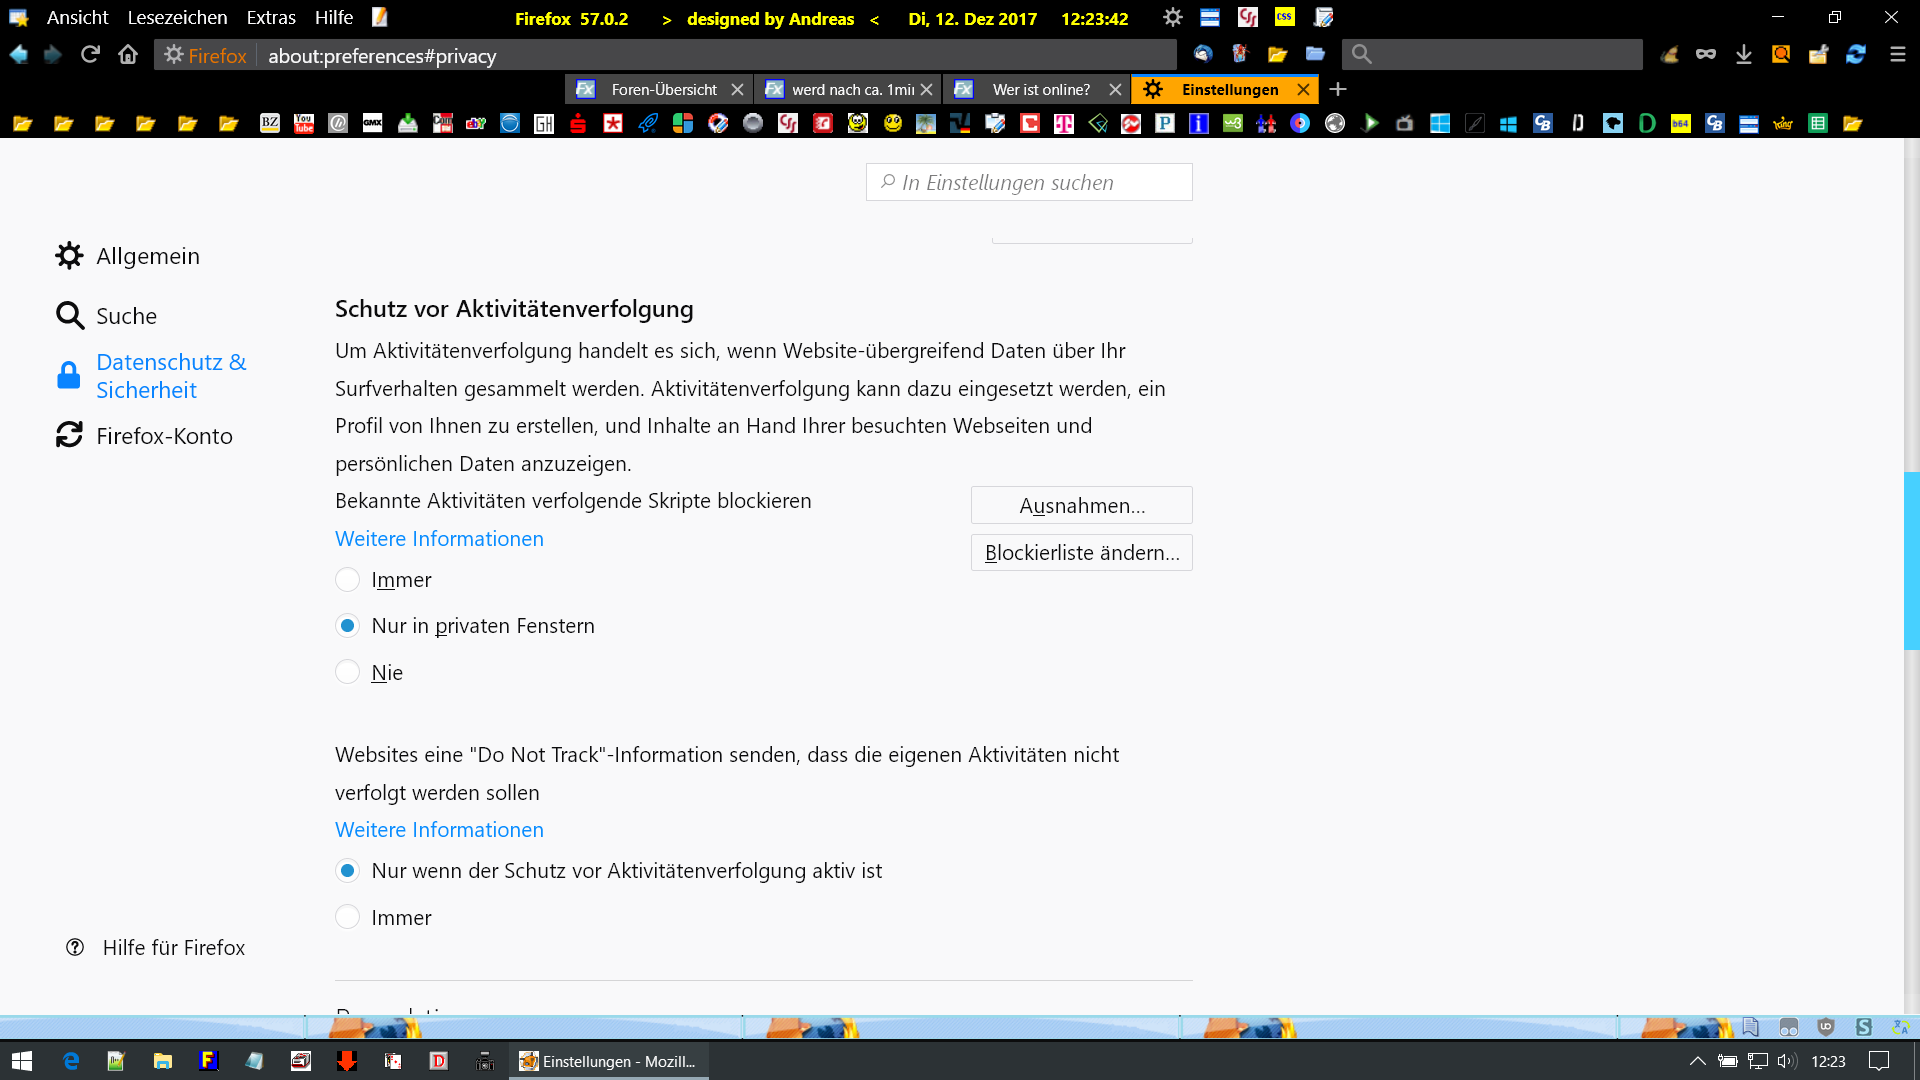Click the back navigation arrow
This screenshot has width=1920, height=1080.
tap(18, 55)
